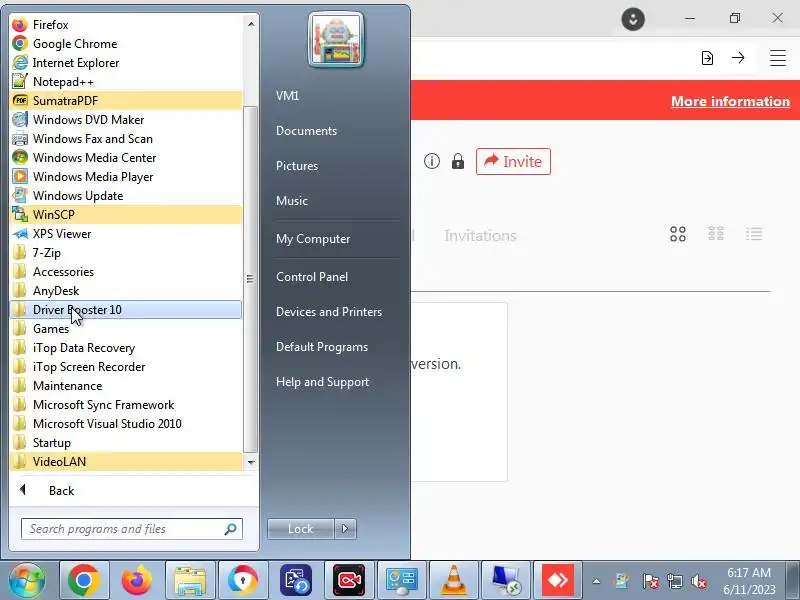Viewport: 800px width, 600px height.
Task: Click the user account robot picture
Action: (336, 40)
